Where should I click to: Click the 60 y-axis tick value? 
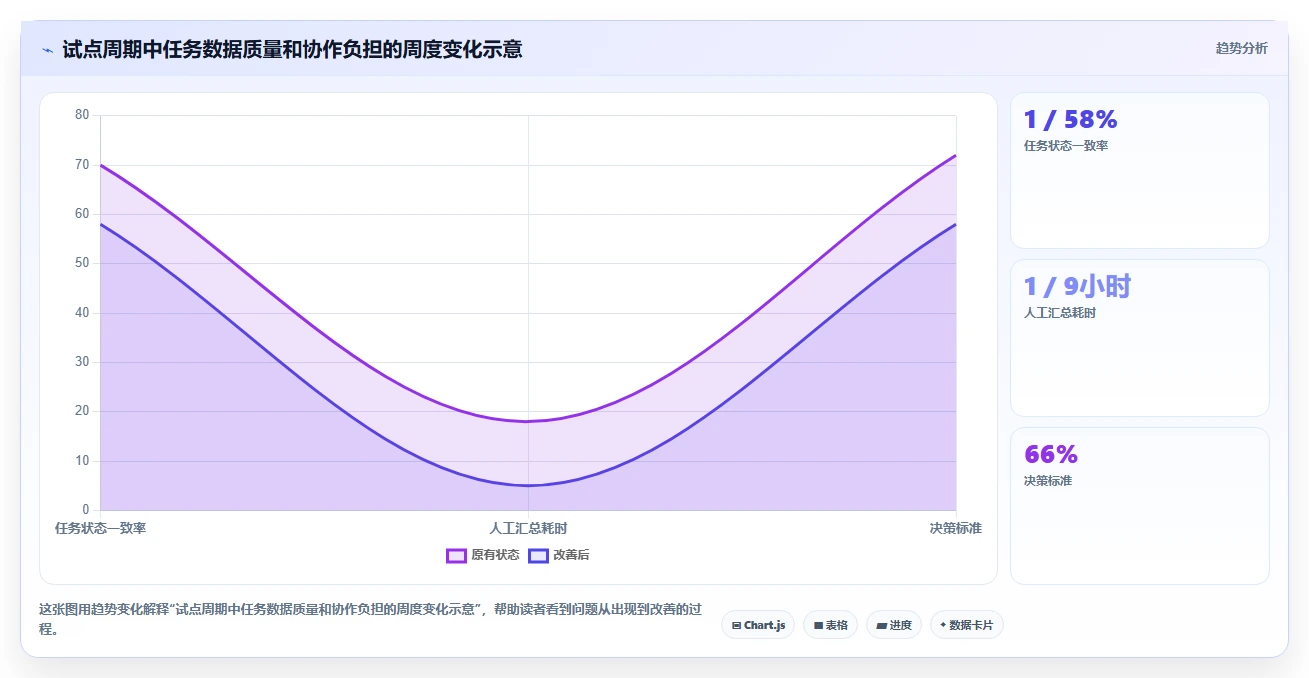[x=82, y=214]
